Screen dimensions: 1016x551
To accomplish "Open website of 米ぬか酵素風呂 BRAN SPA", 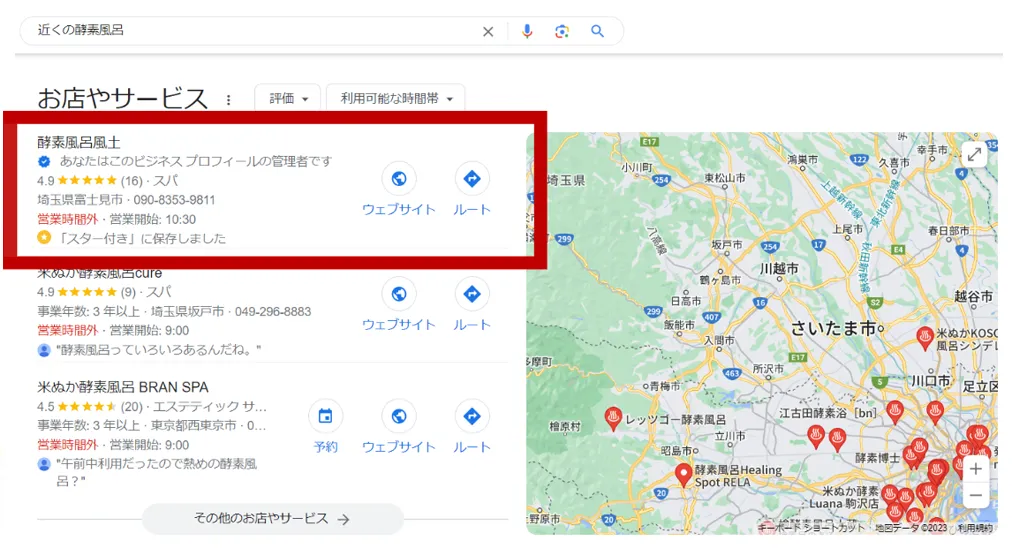I will coord(398,427).
